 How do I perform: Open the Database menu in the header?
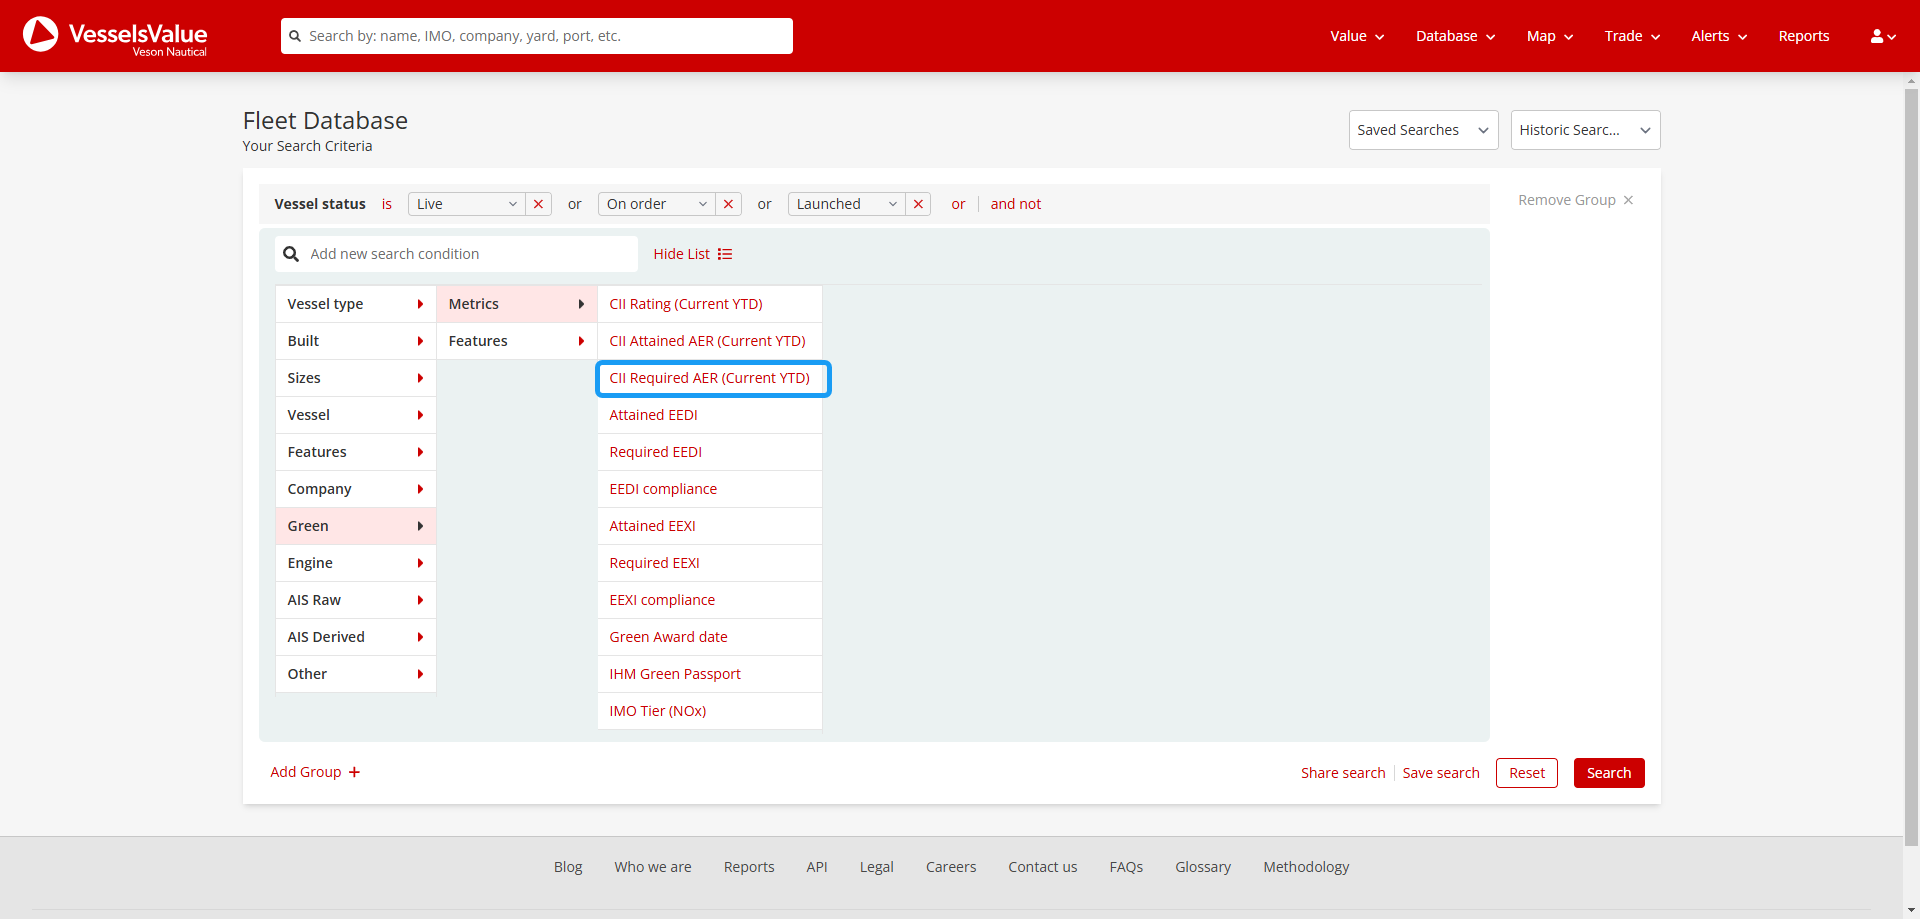(x=1455, y=36)
